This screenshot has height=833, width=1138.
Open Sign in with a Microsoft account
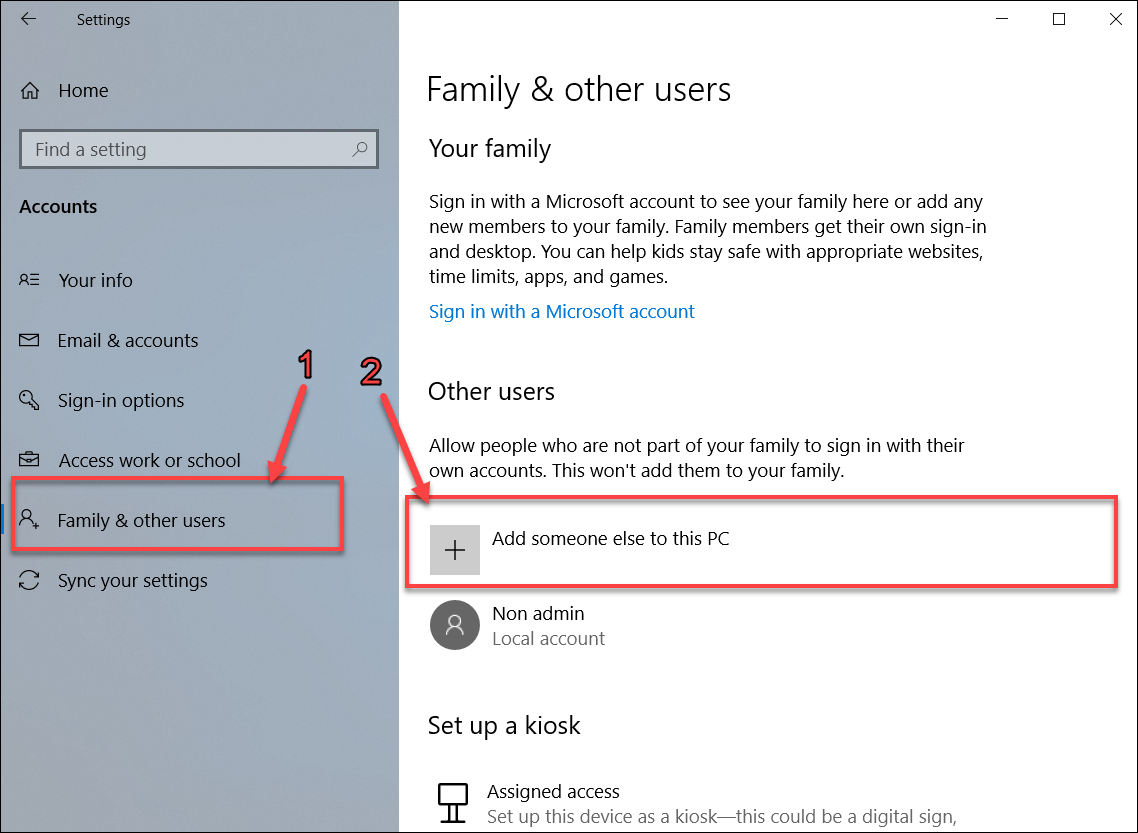[x=561, y=311]
